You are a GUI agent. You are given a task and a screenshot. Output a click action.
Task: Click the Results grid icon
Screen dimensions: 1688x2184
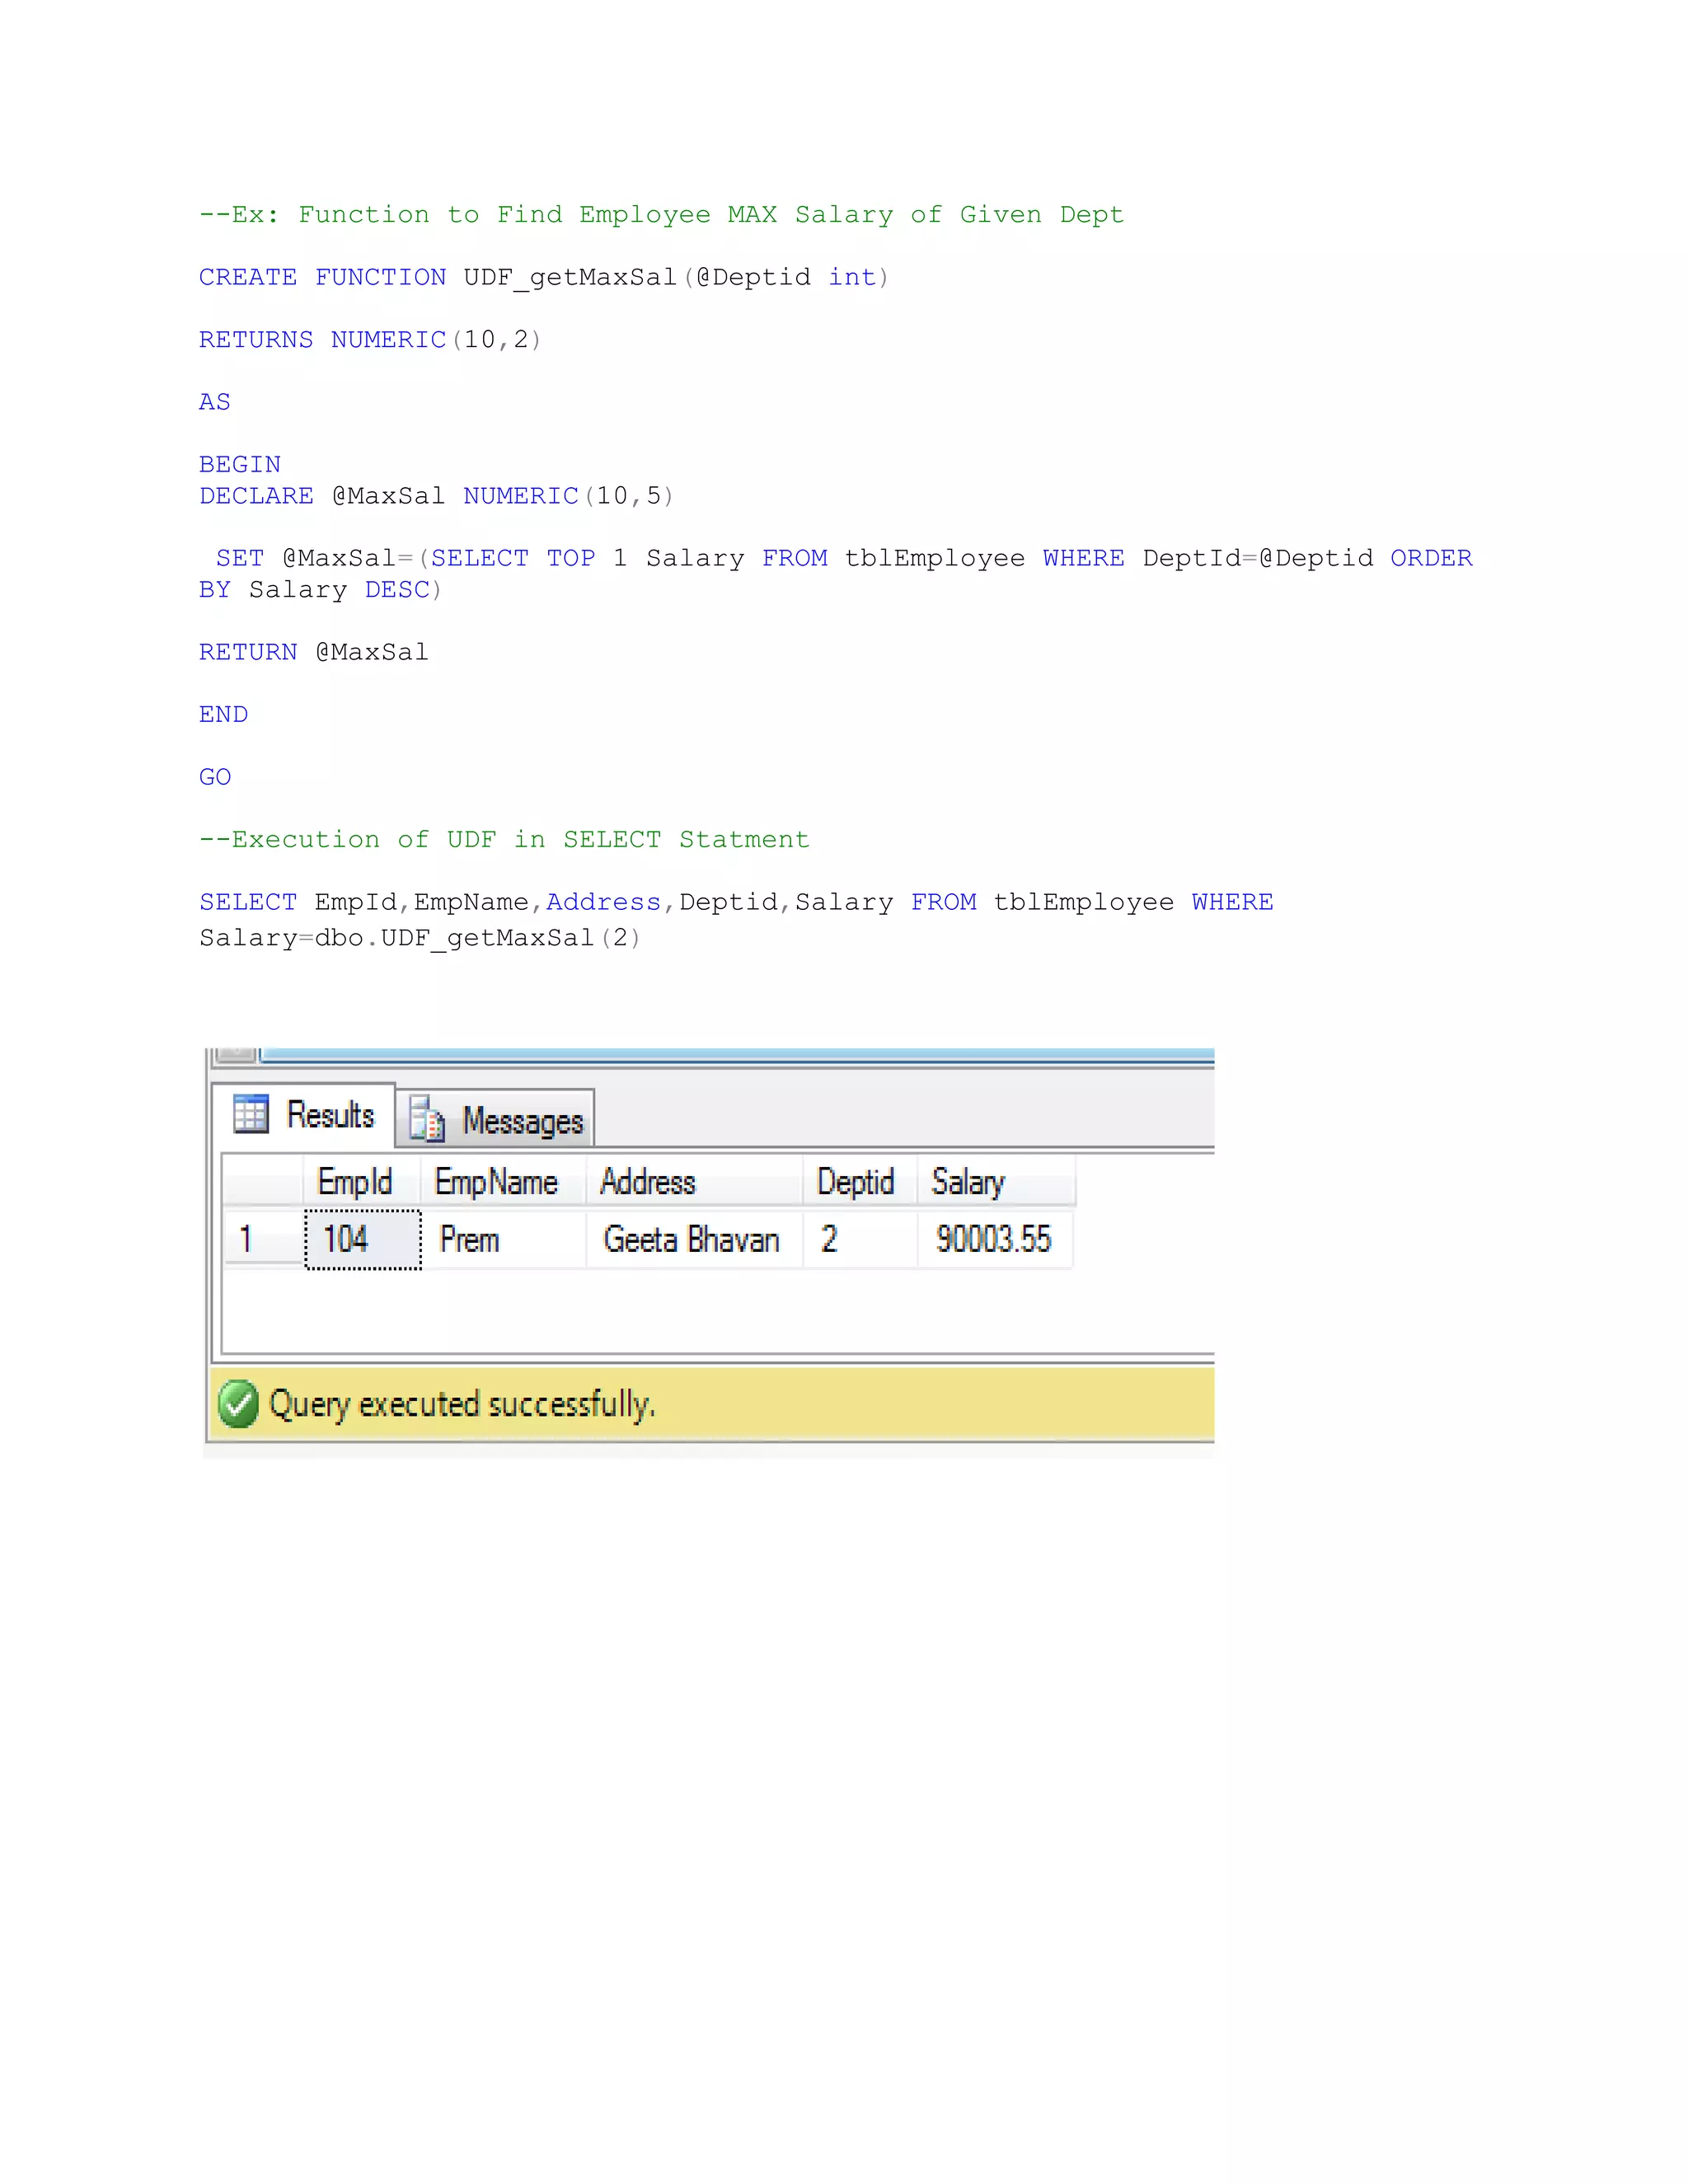[x=250, y=1115]
